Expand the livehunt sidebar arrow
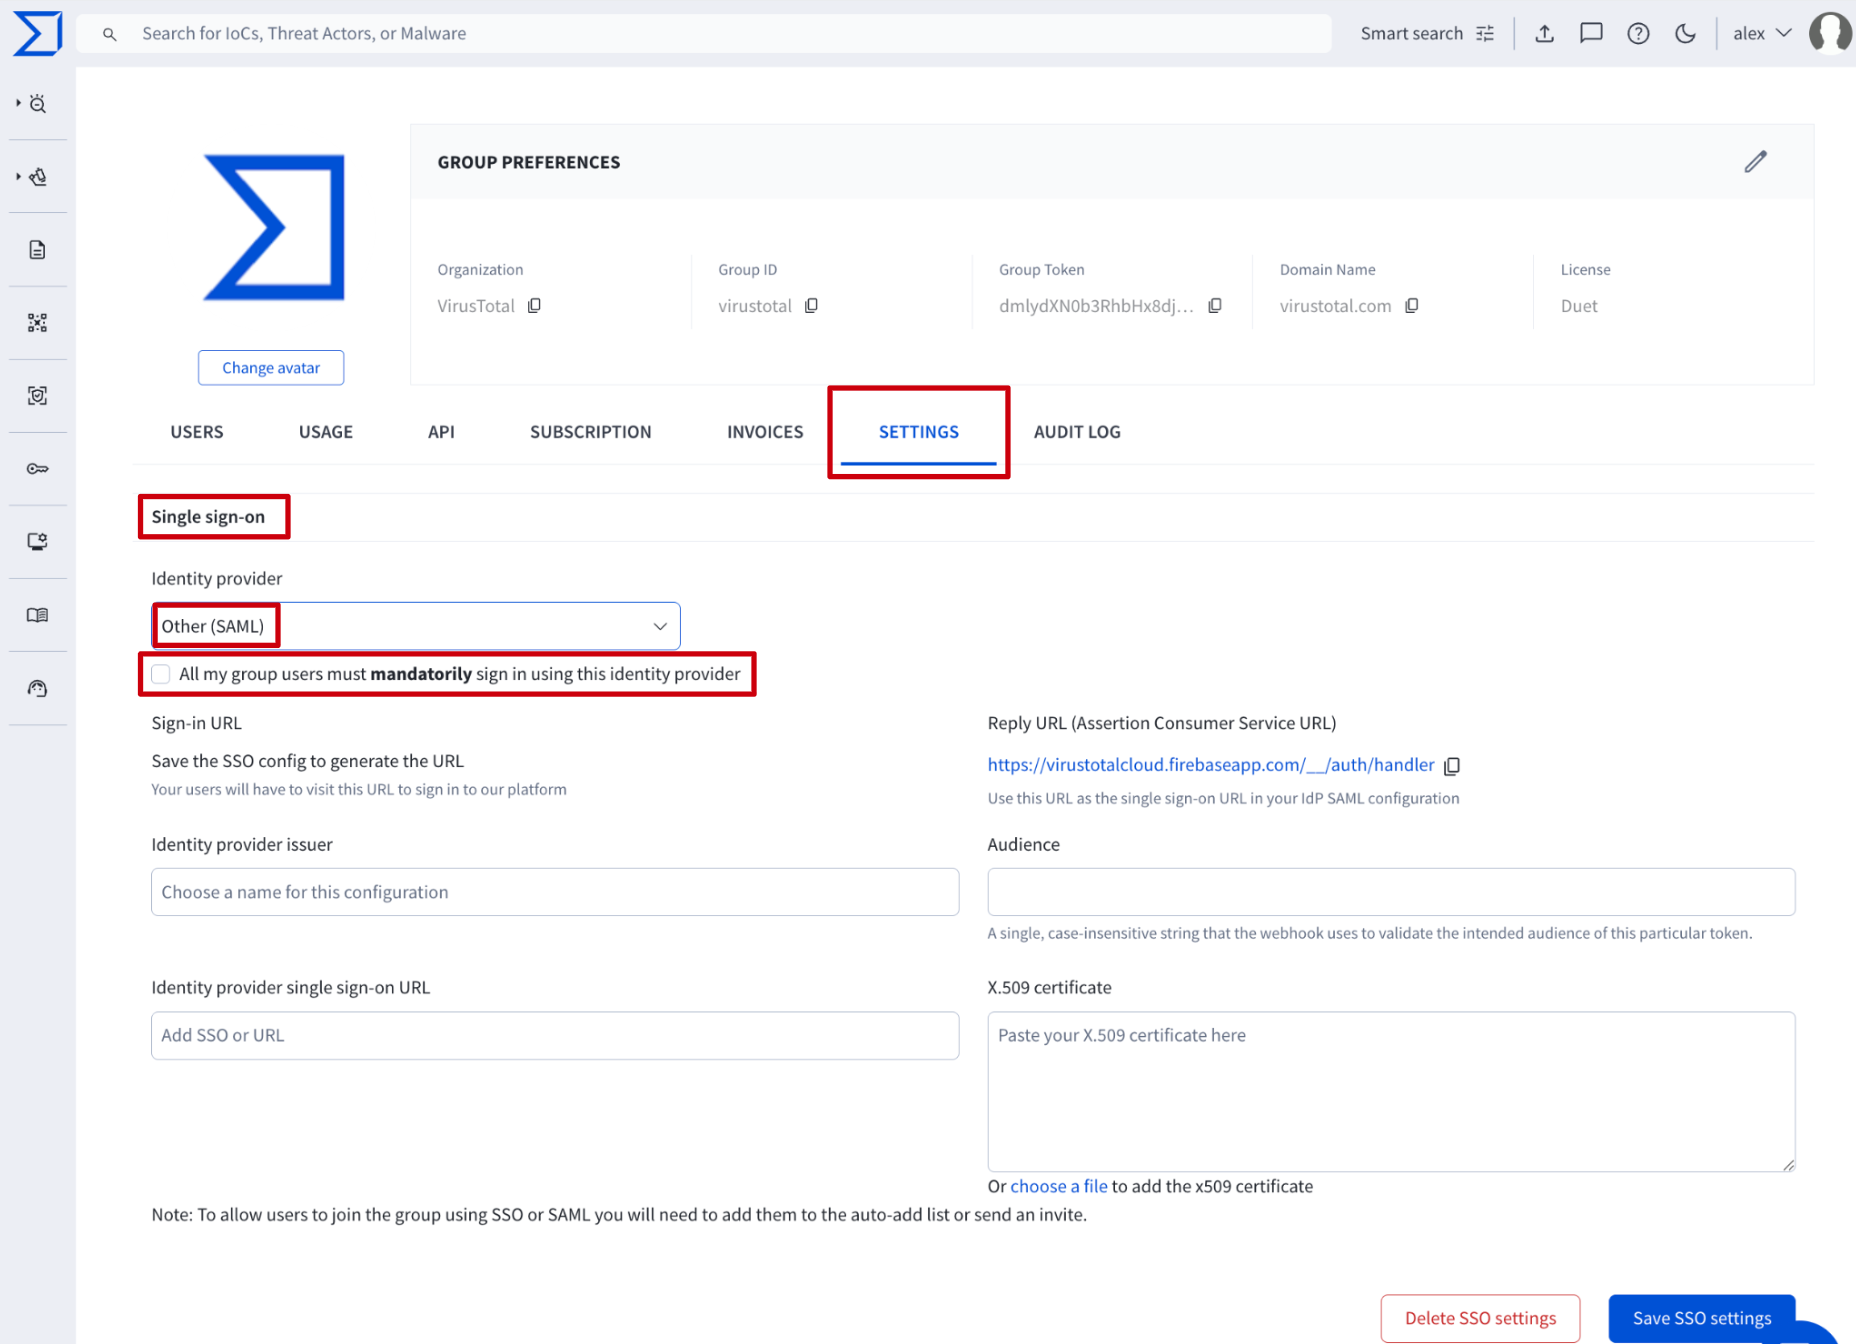Image resolution: width=1856 pixels, height=1344 pixels. pos(18,176)
